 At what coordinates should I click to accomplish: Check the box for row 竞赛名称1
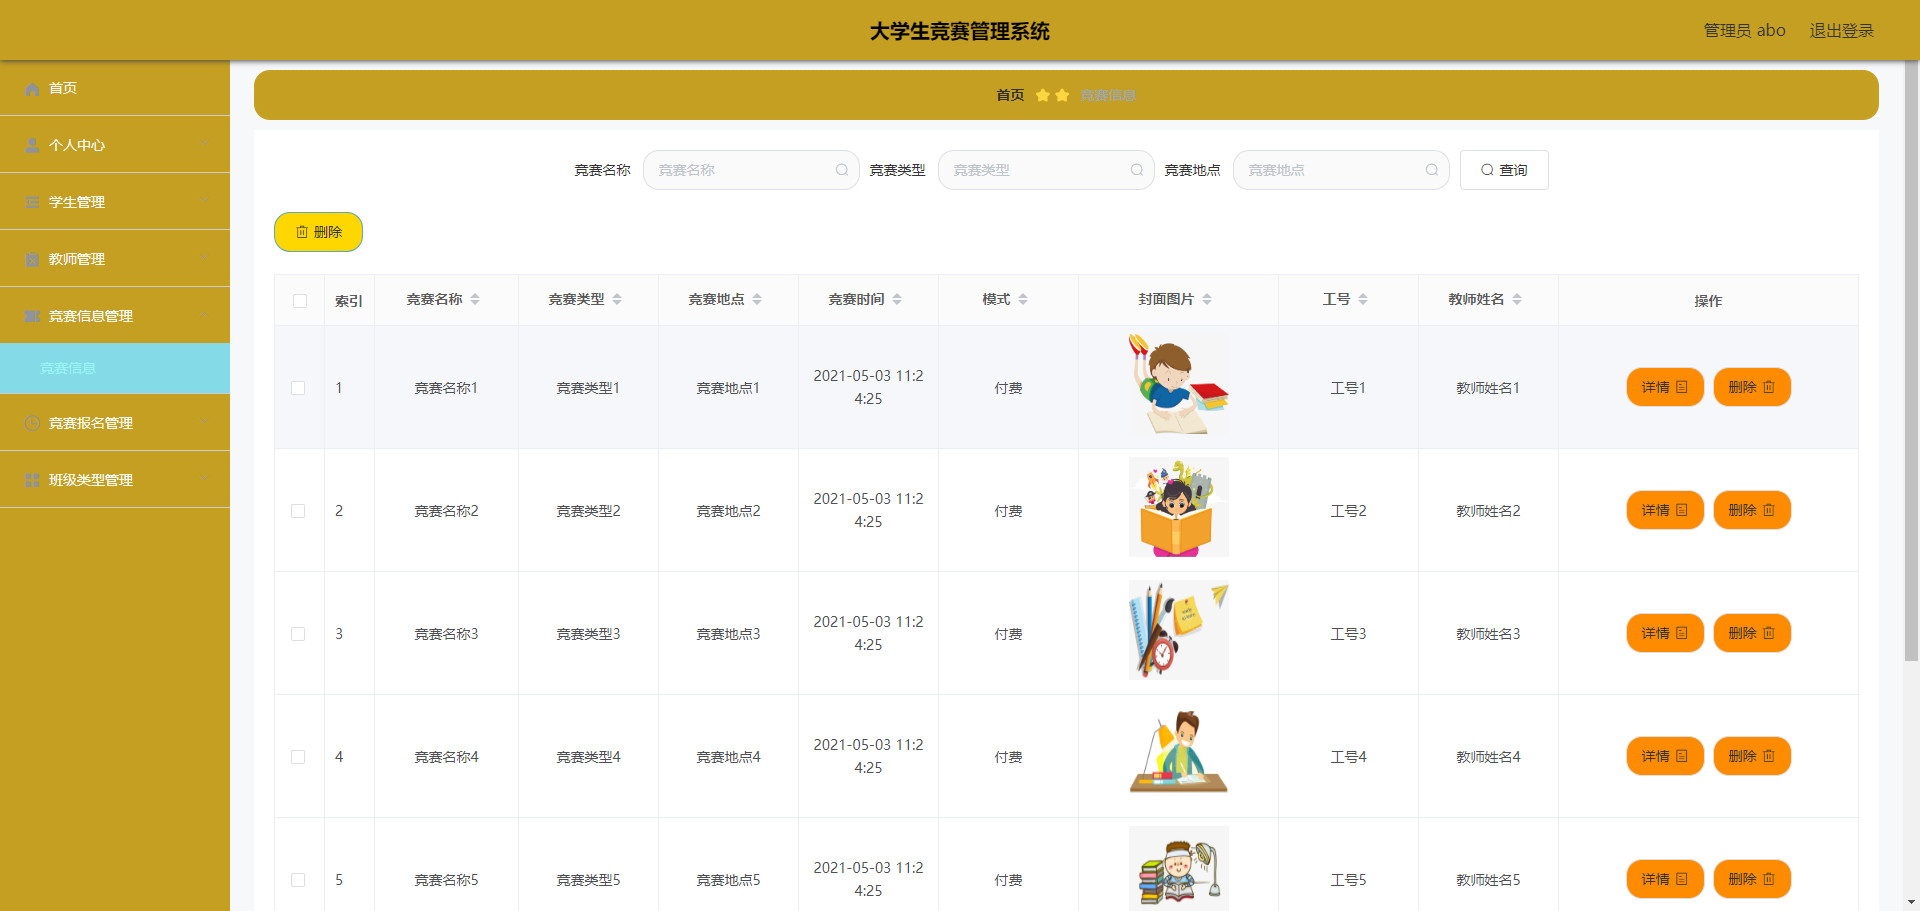click(x=298, y=388)
